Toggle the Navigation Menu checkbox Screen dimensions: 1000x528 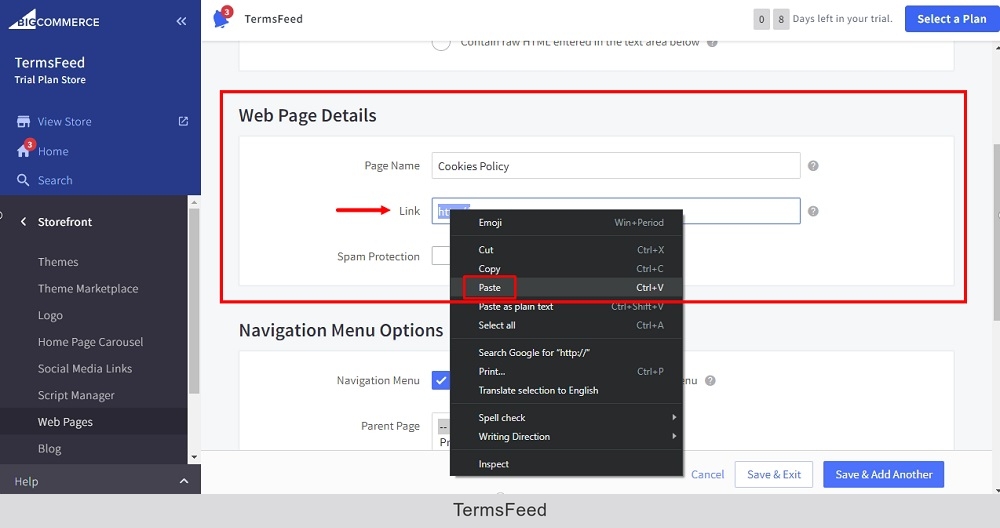441,380
